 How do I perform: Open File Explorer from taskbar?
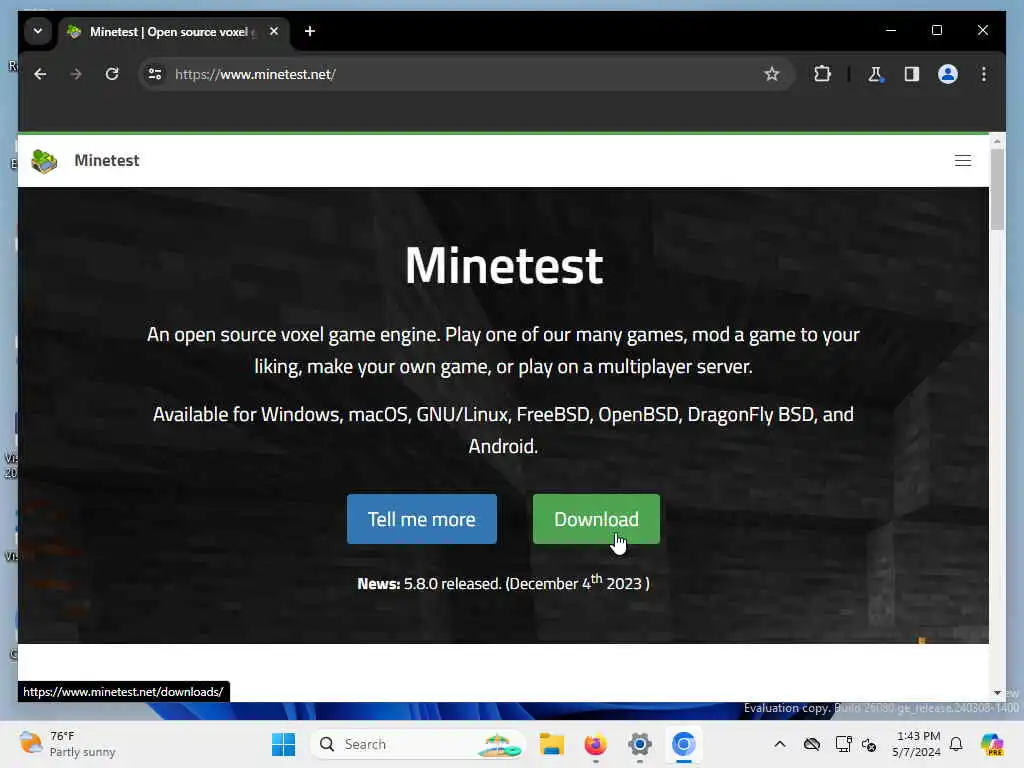pos(551,744)
